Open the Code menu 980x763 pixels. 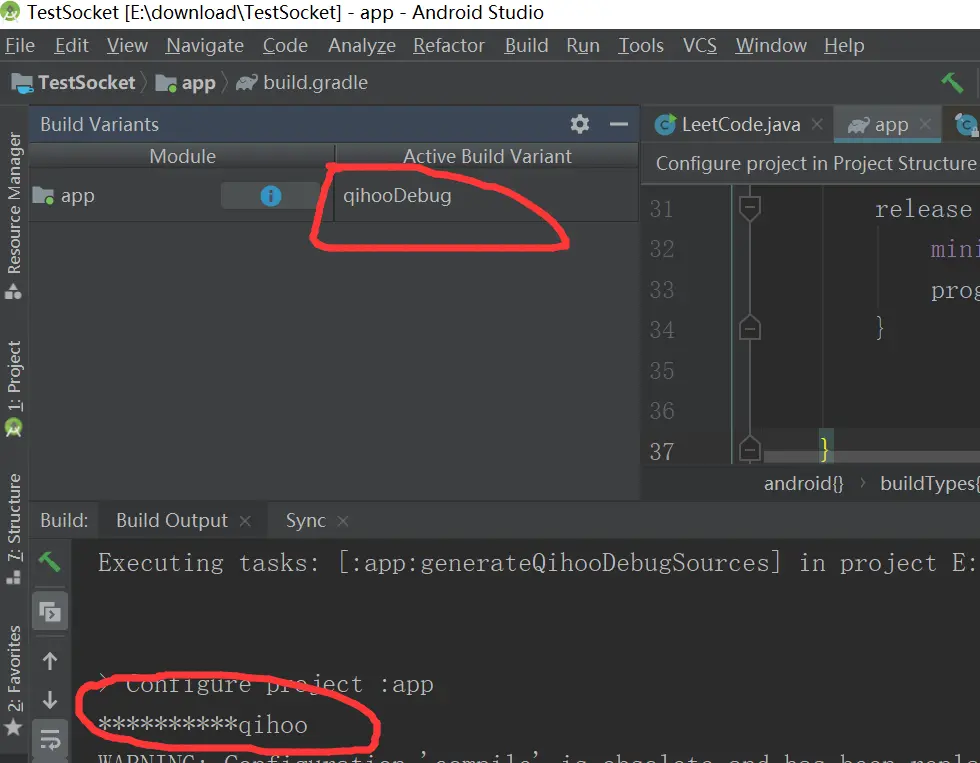coord(285,46)
